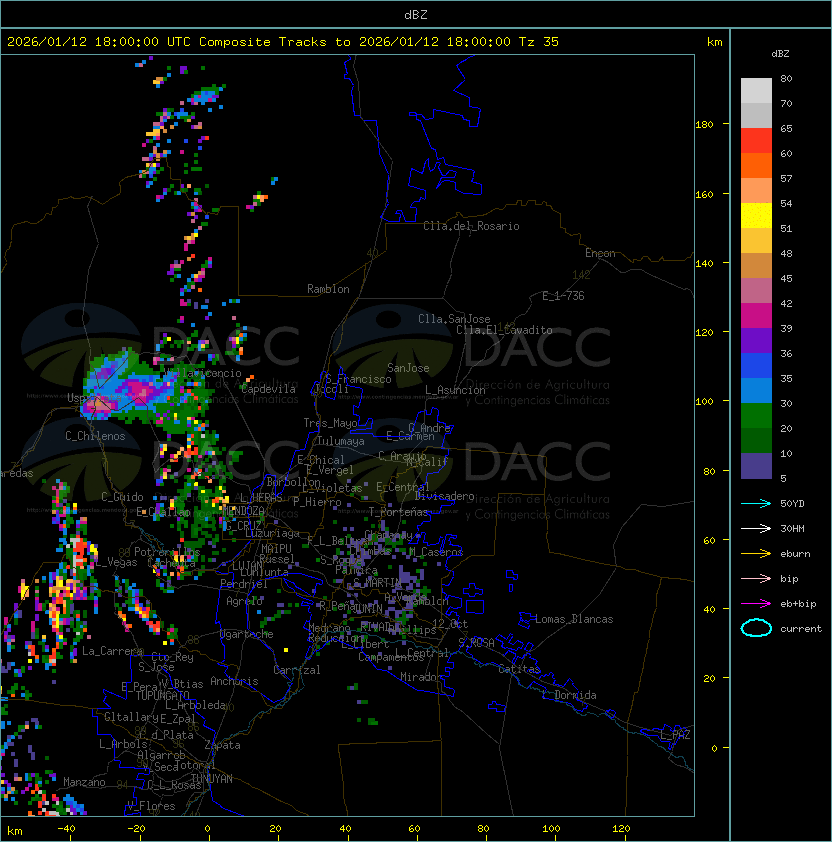Image resolution: width=832 pixels, height=842 pixels.
Task: Pick the orange 57-60 dBZ swatch
Action: [x=756, y=165]
